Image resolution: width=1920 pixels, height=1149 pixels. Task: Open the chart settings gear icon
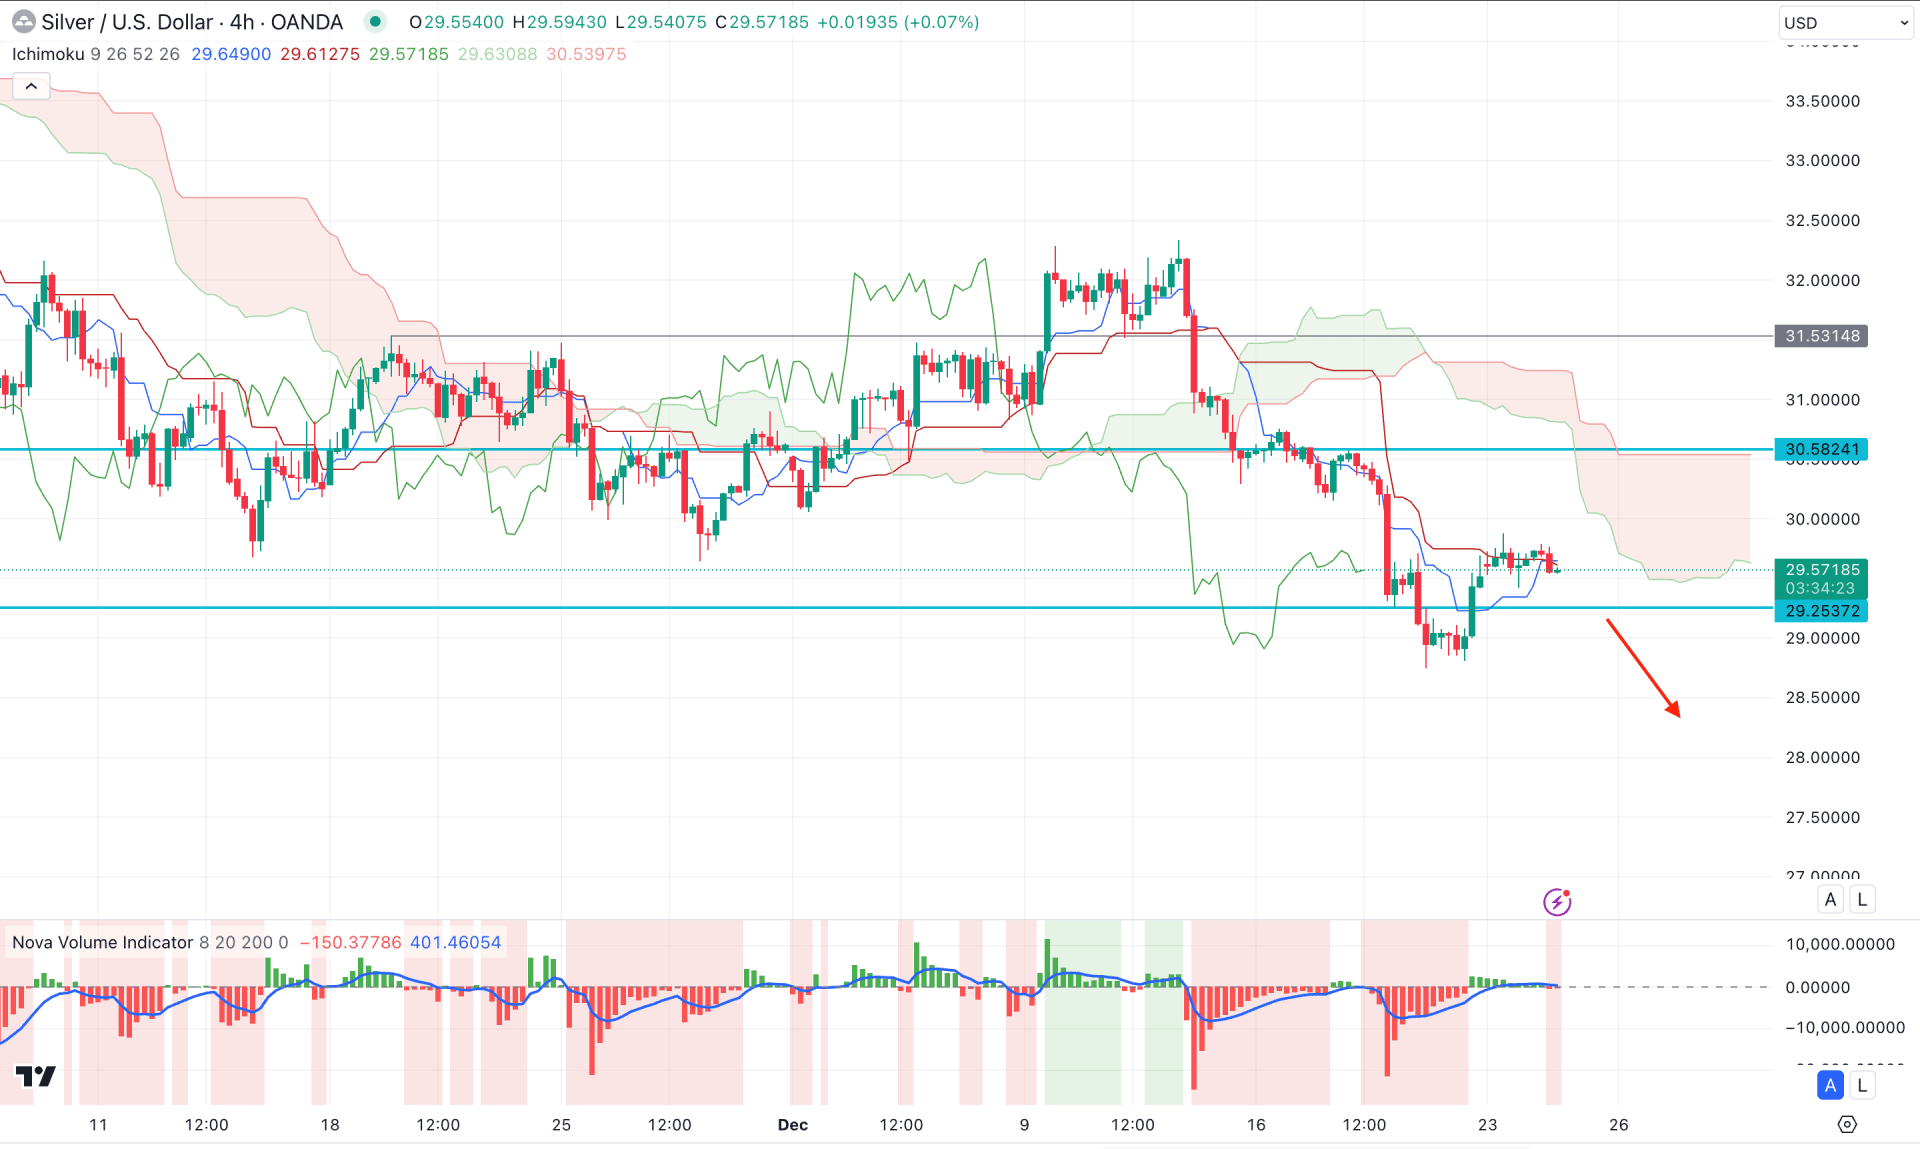click(1847, 1124)
